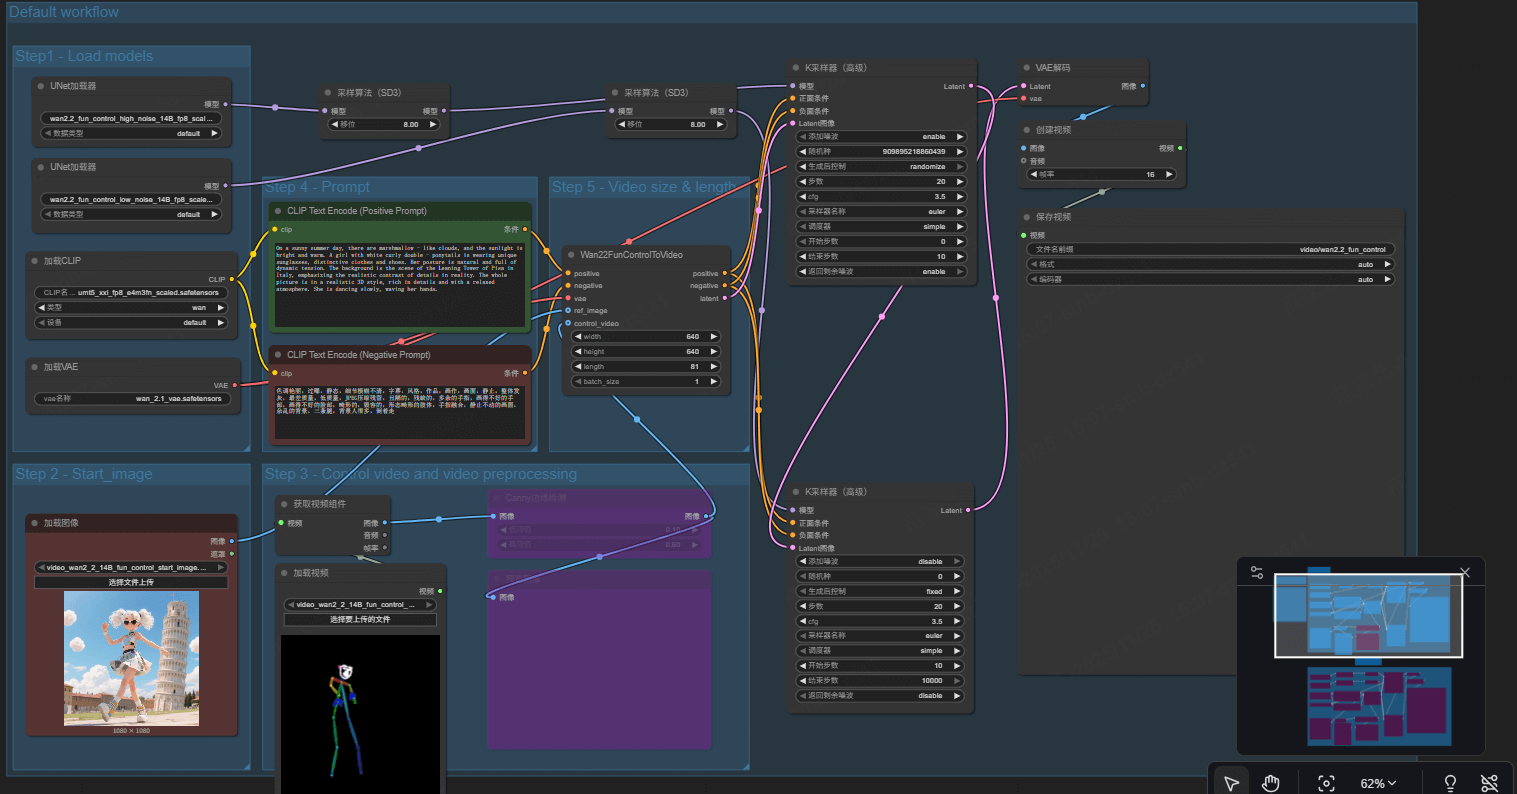Switch to the hand pan tool
The width and height of the screenshot is (1517, 794).
(1270, 783)
